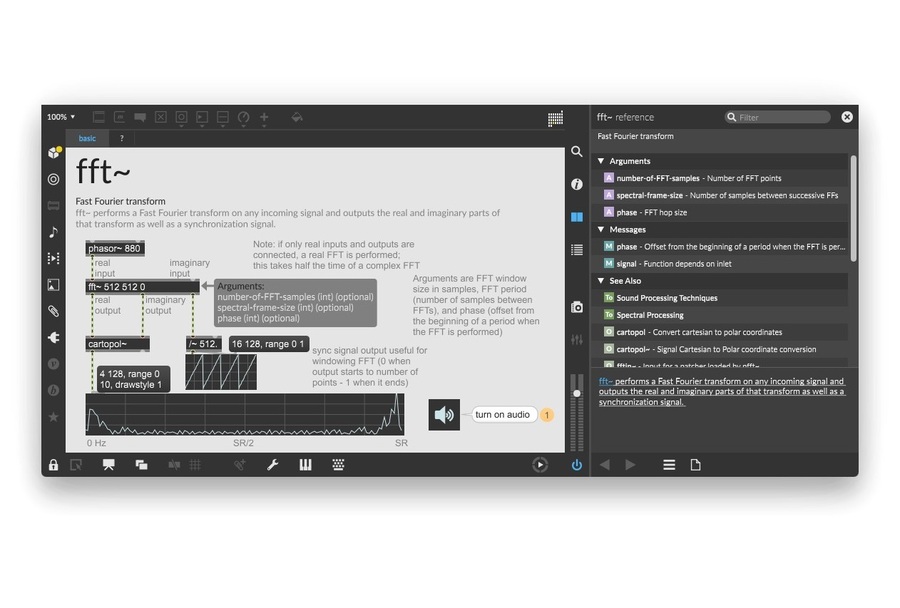Open the Favorites star icon
The height and width of the screenshot is (608, 900).
53,417
